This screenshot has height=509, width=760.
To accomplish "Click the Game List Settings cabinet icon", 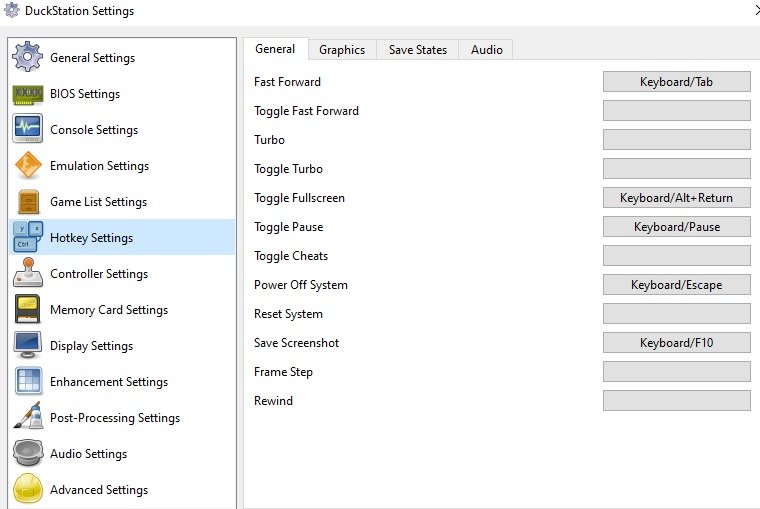I will pyautogui.click(x=29, y=202).
